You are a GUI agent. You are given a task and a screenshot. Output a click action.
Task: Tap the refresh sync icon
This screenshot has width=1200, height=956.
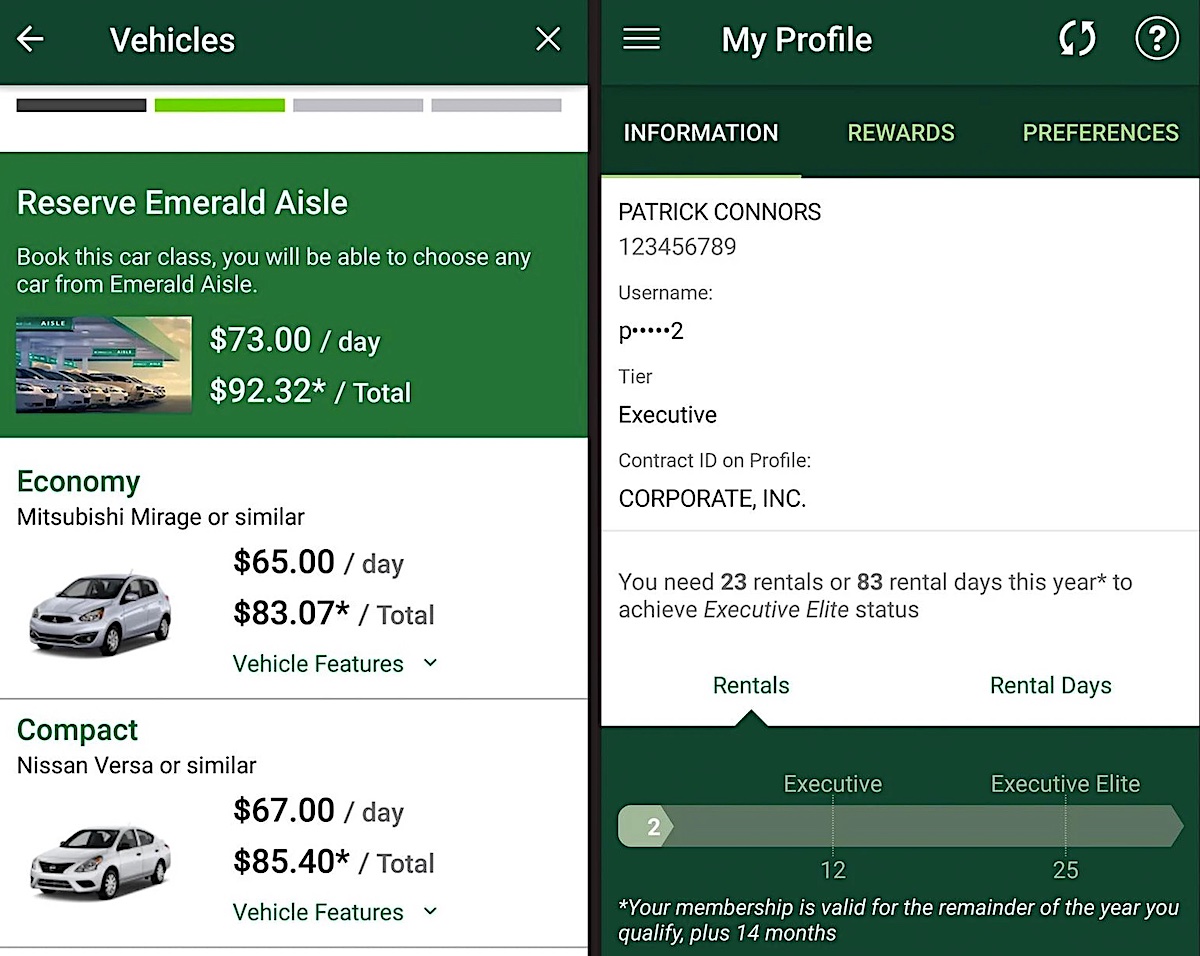click(1077, 40)
